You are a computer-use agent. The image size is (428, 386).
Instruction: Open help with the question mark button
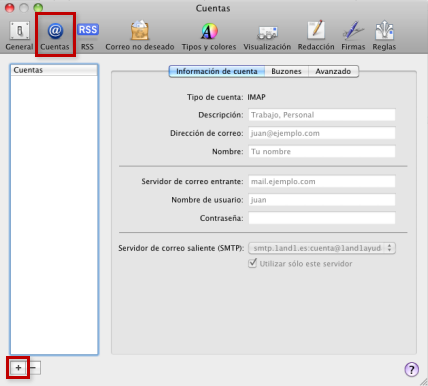pyautogui.click(x=412, y=369)
